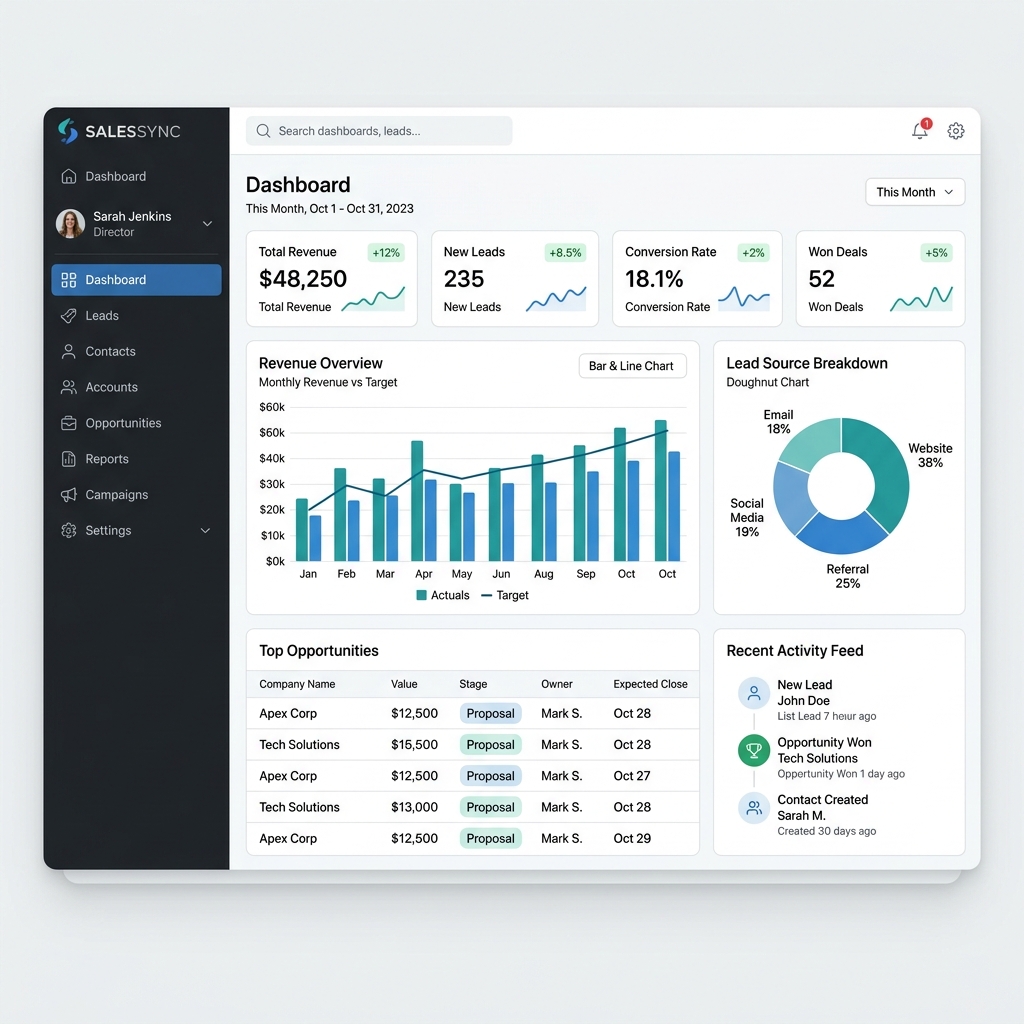Click the home icon beside top Dashboard
This screenshot has width=1024, height=1024.
[69, 176]
